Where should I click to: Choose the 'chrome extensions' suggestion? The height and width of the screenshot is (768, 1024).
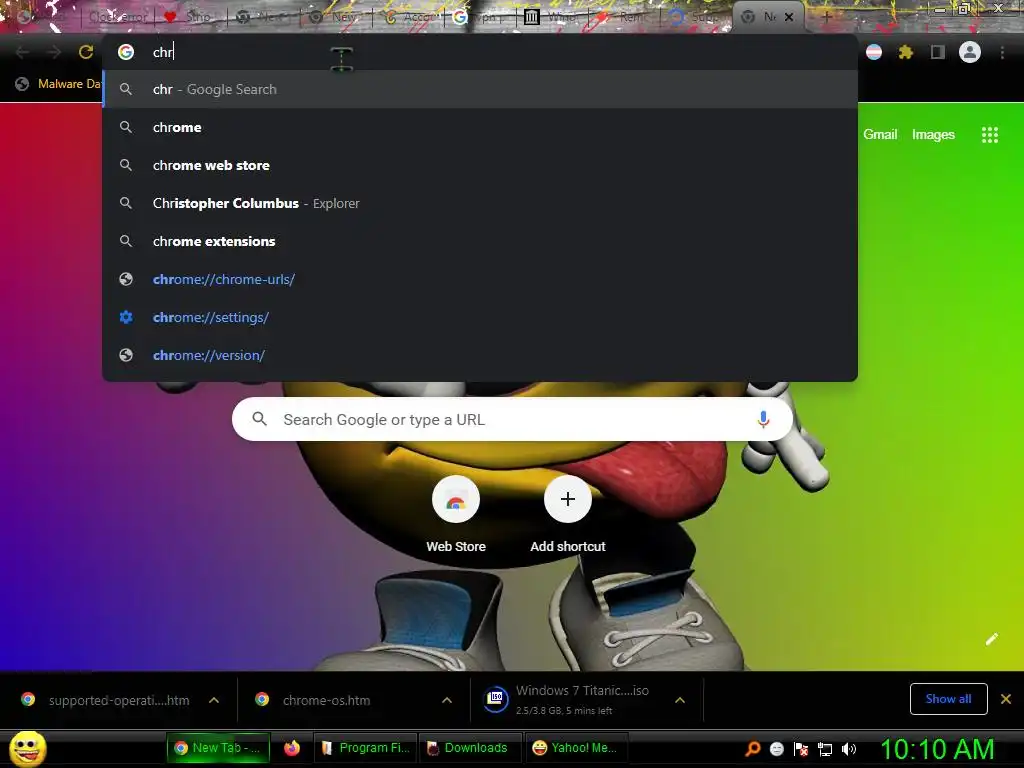tap(480, 241)
